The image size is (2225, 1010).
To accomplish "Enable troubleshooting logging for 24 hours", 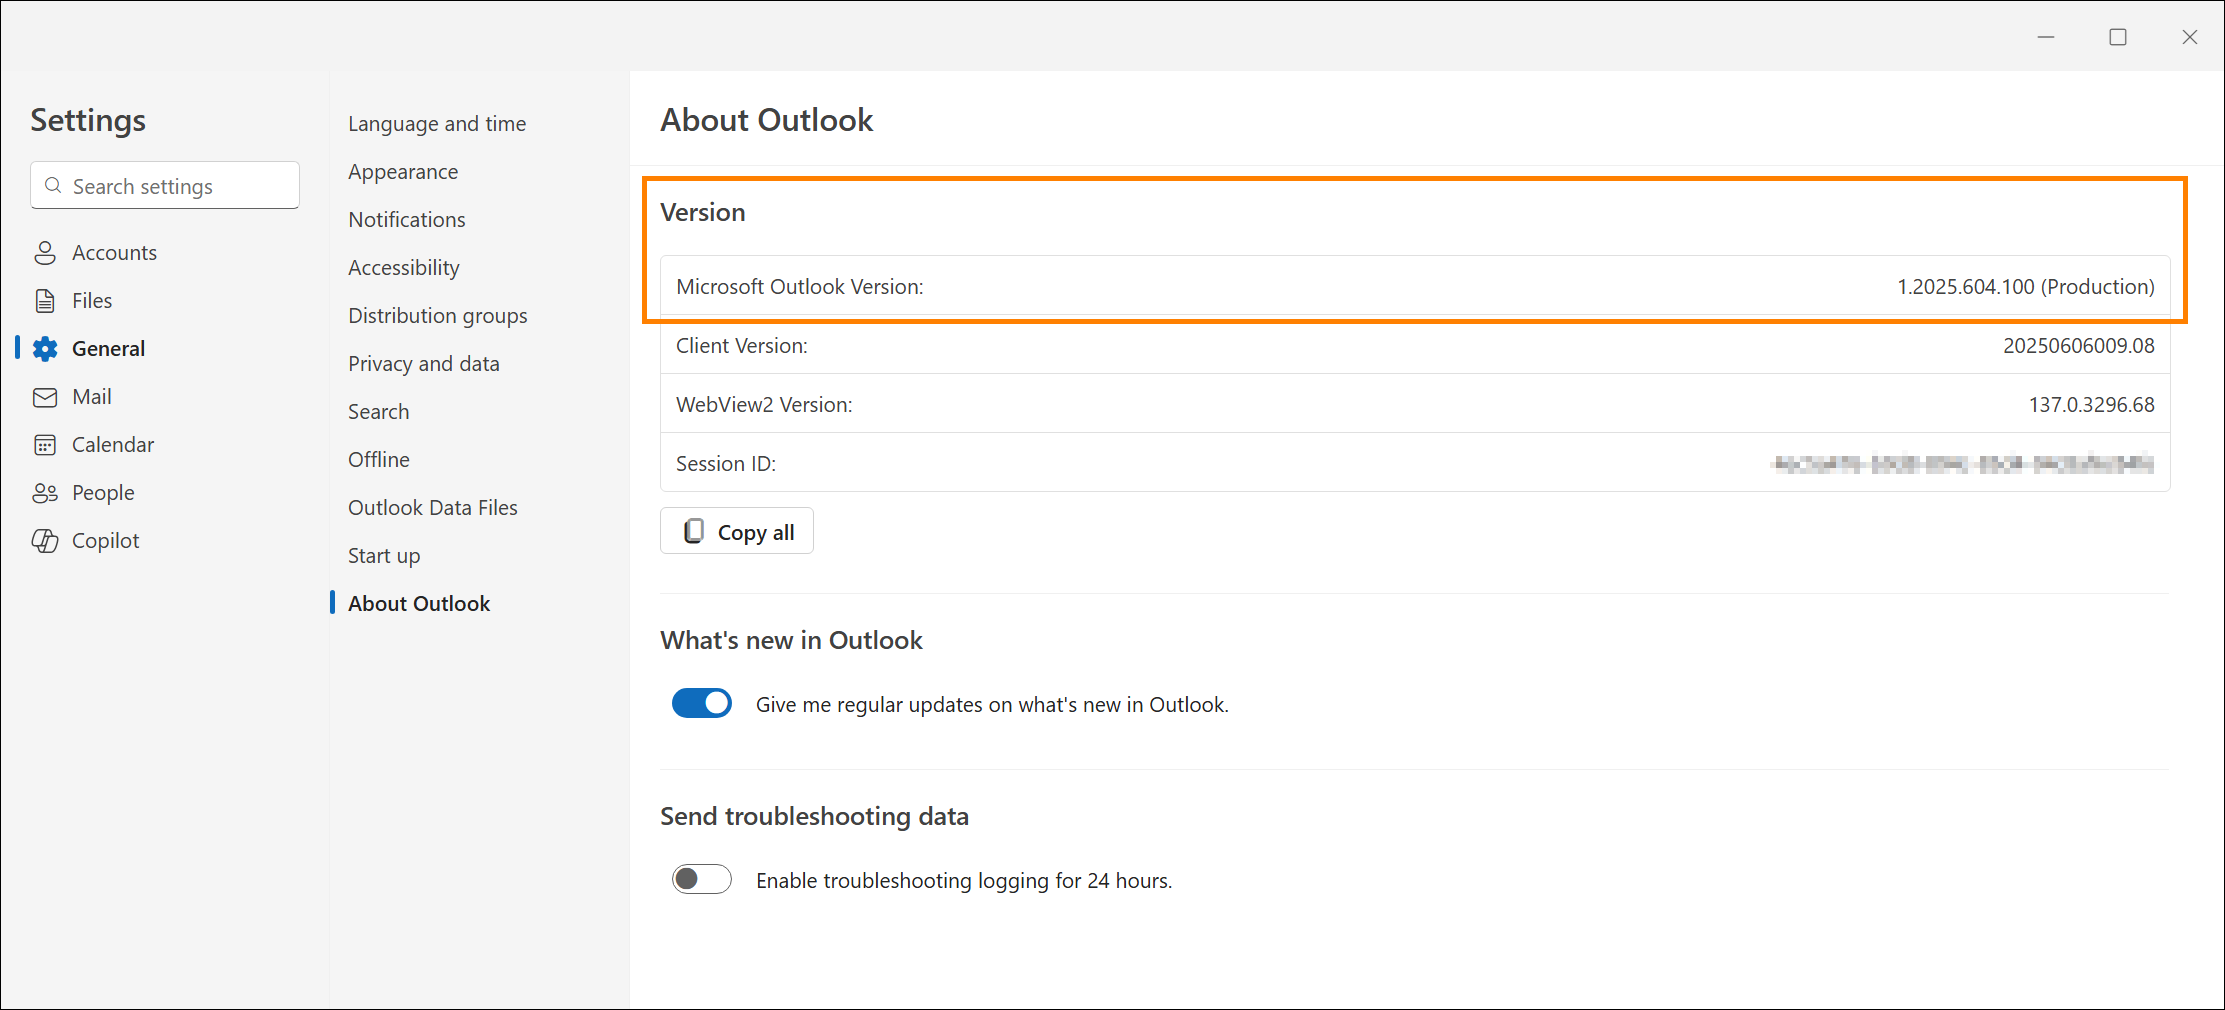I will click(702, 880).
